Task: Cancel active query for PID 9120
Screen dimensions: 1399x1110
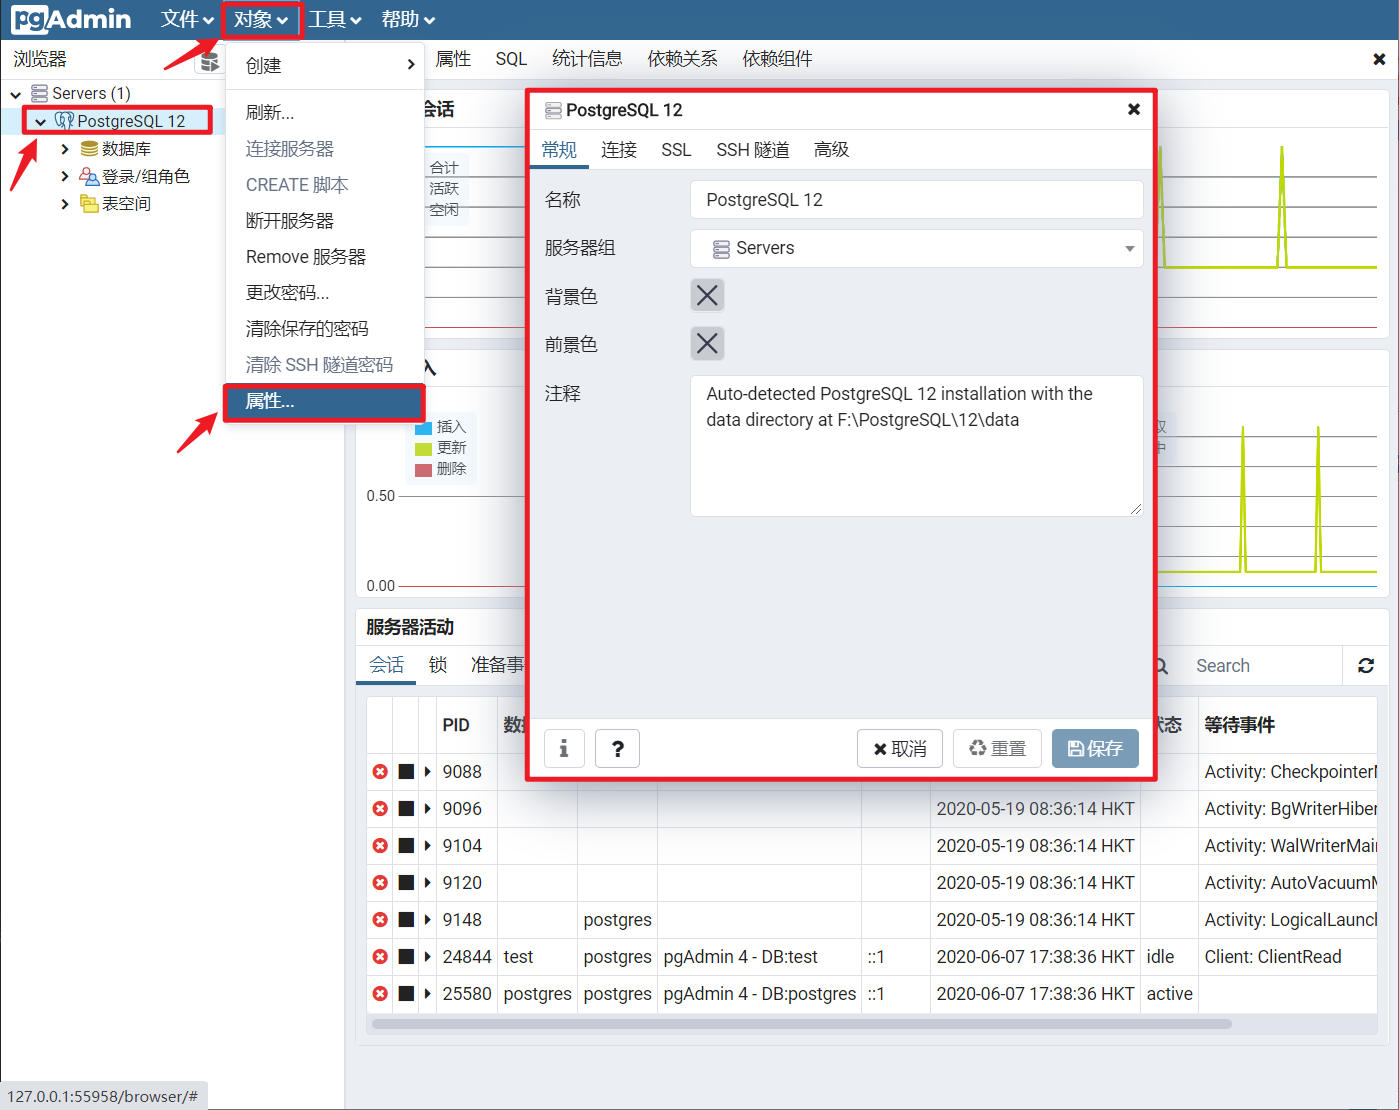Action: click(x=406, y=883)
